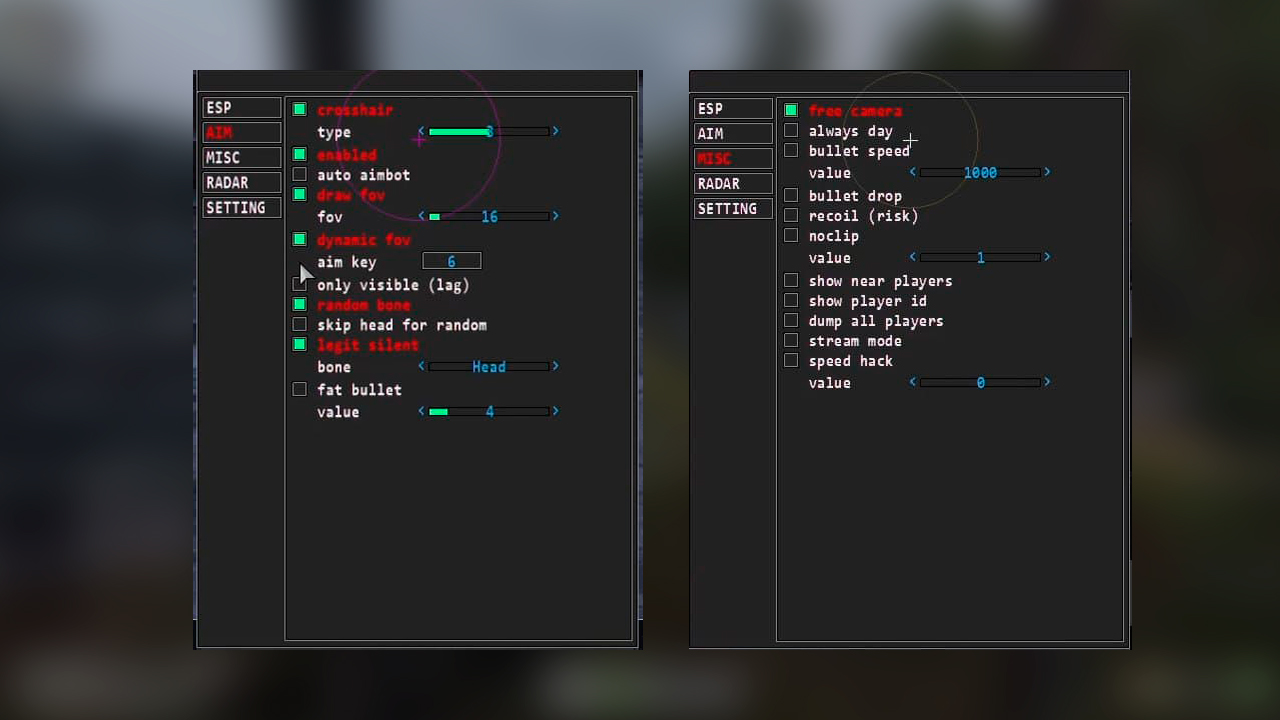
Task: Open the RADAR tab in the misc window
Action: [x=733, y=184]
